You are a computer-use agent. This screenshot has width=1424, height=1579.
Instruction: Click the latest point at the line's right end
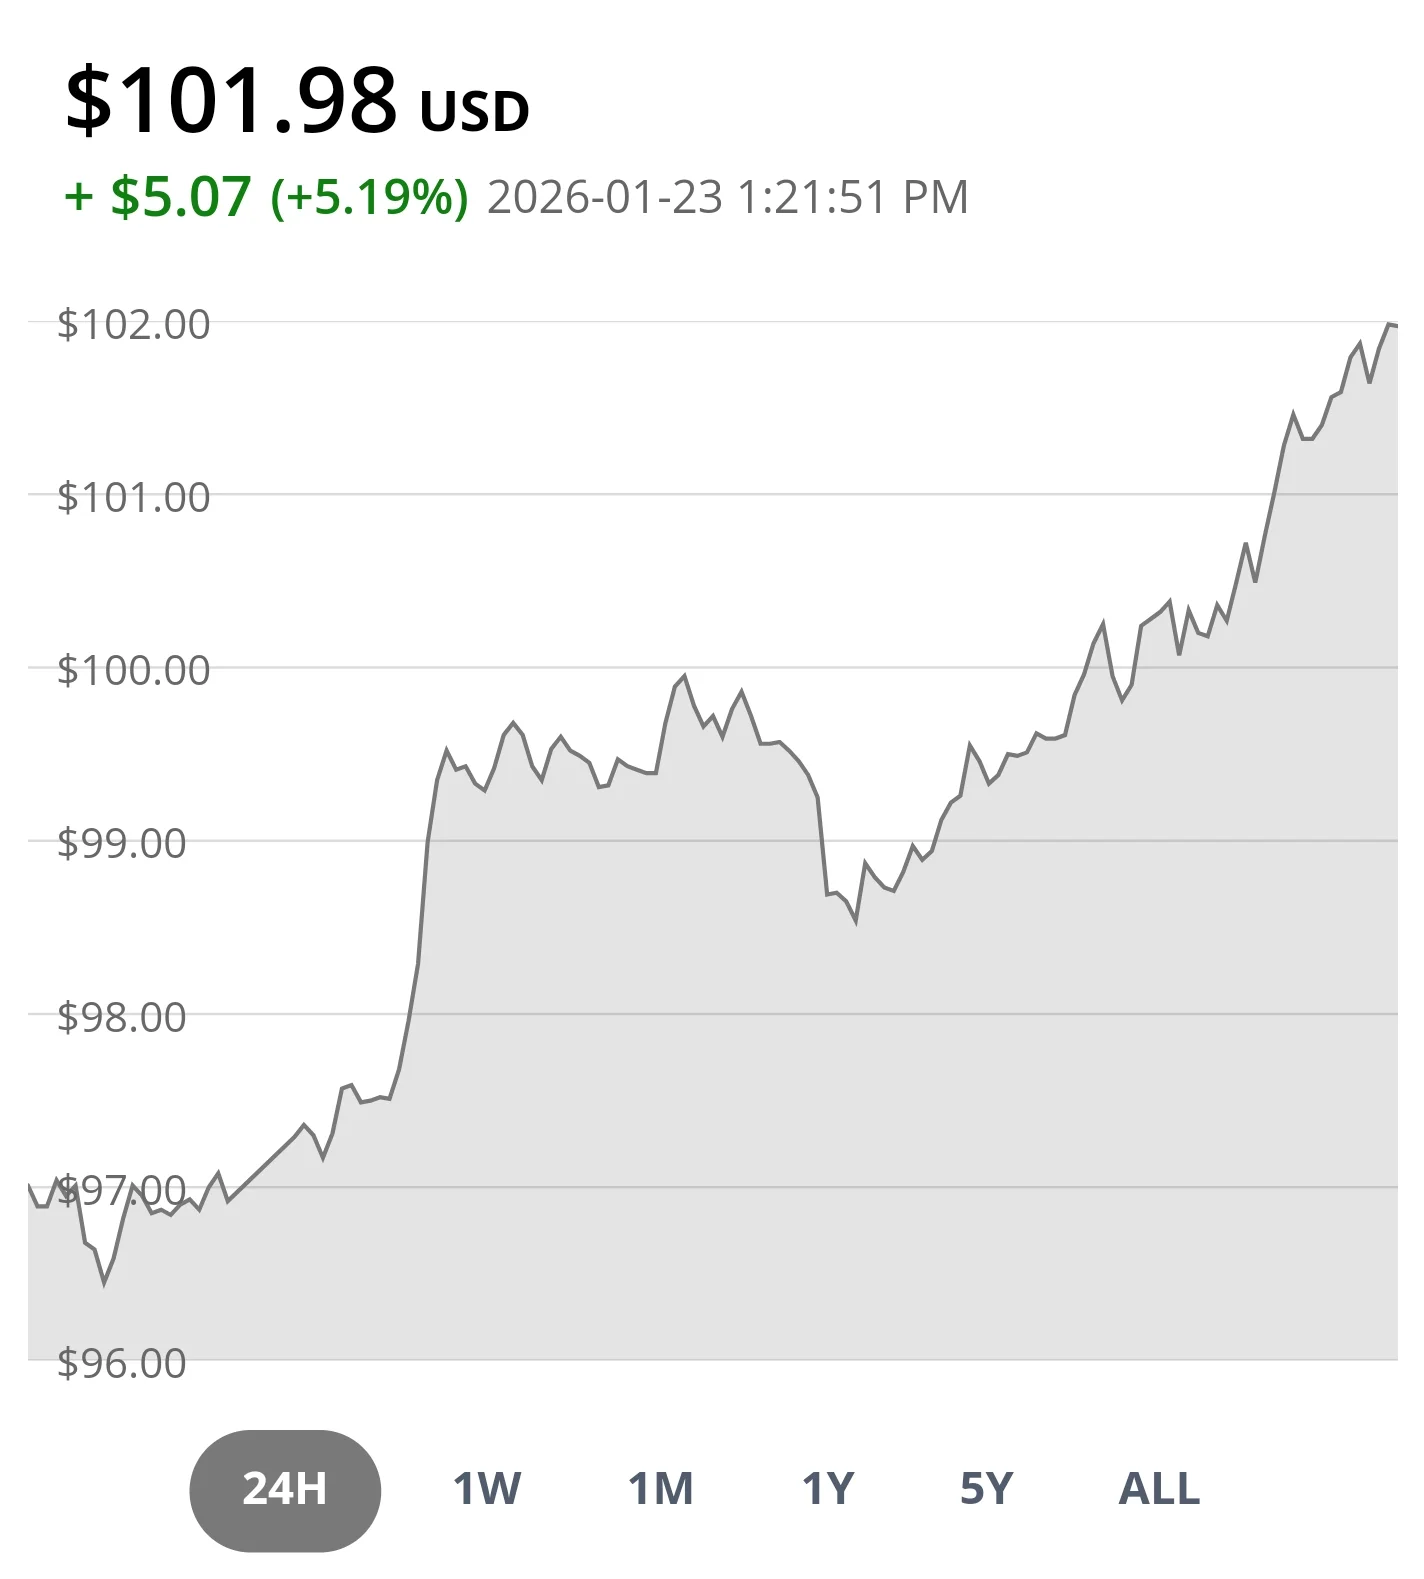[1391, 325]
